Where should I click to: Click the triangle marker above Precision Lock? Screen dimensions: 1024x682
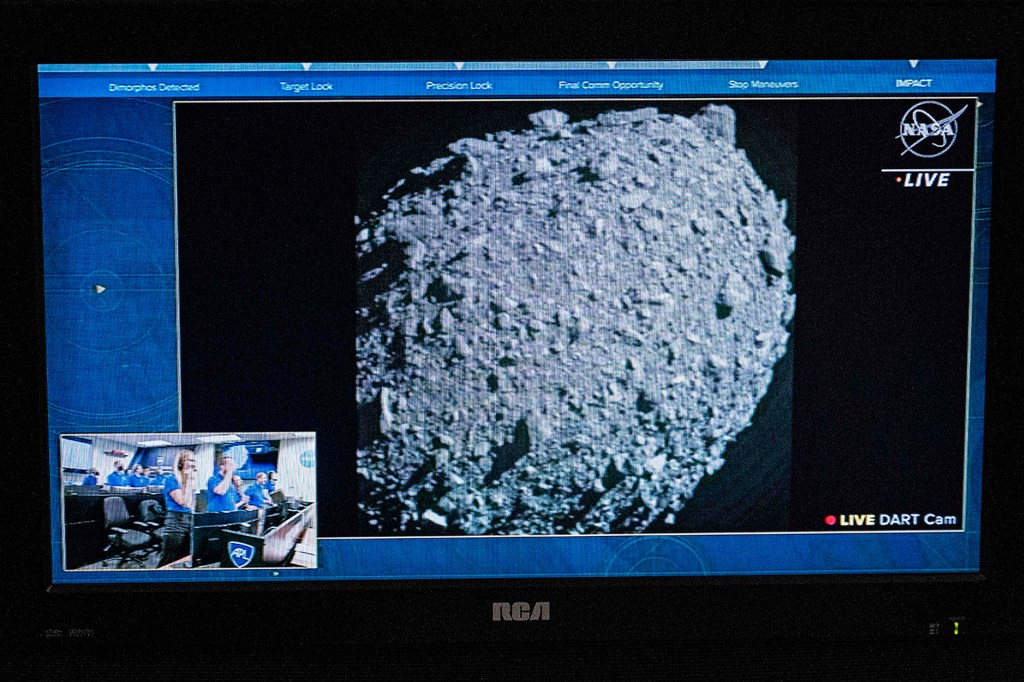click(459, 67)
